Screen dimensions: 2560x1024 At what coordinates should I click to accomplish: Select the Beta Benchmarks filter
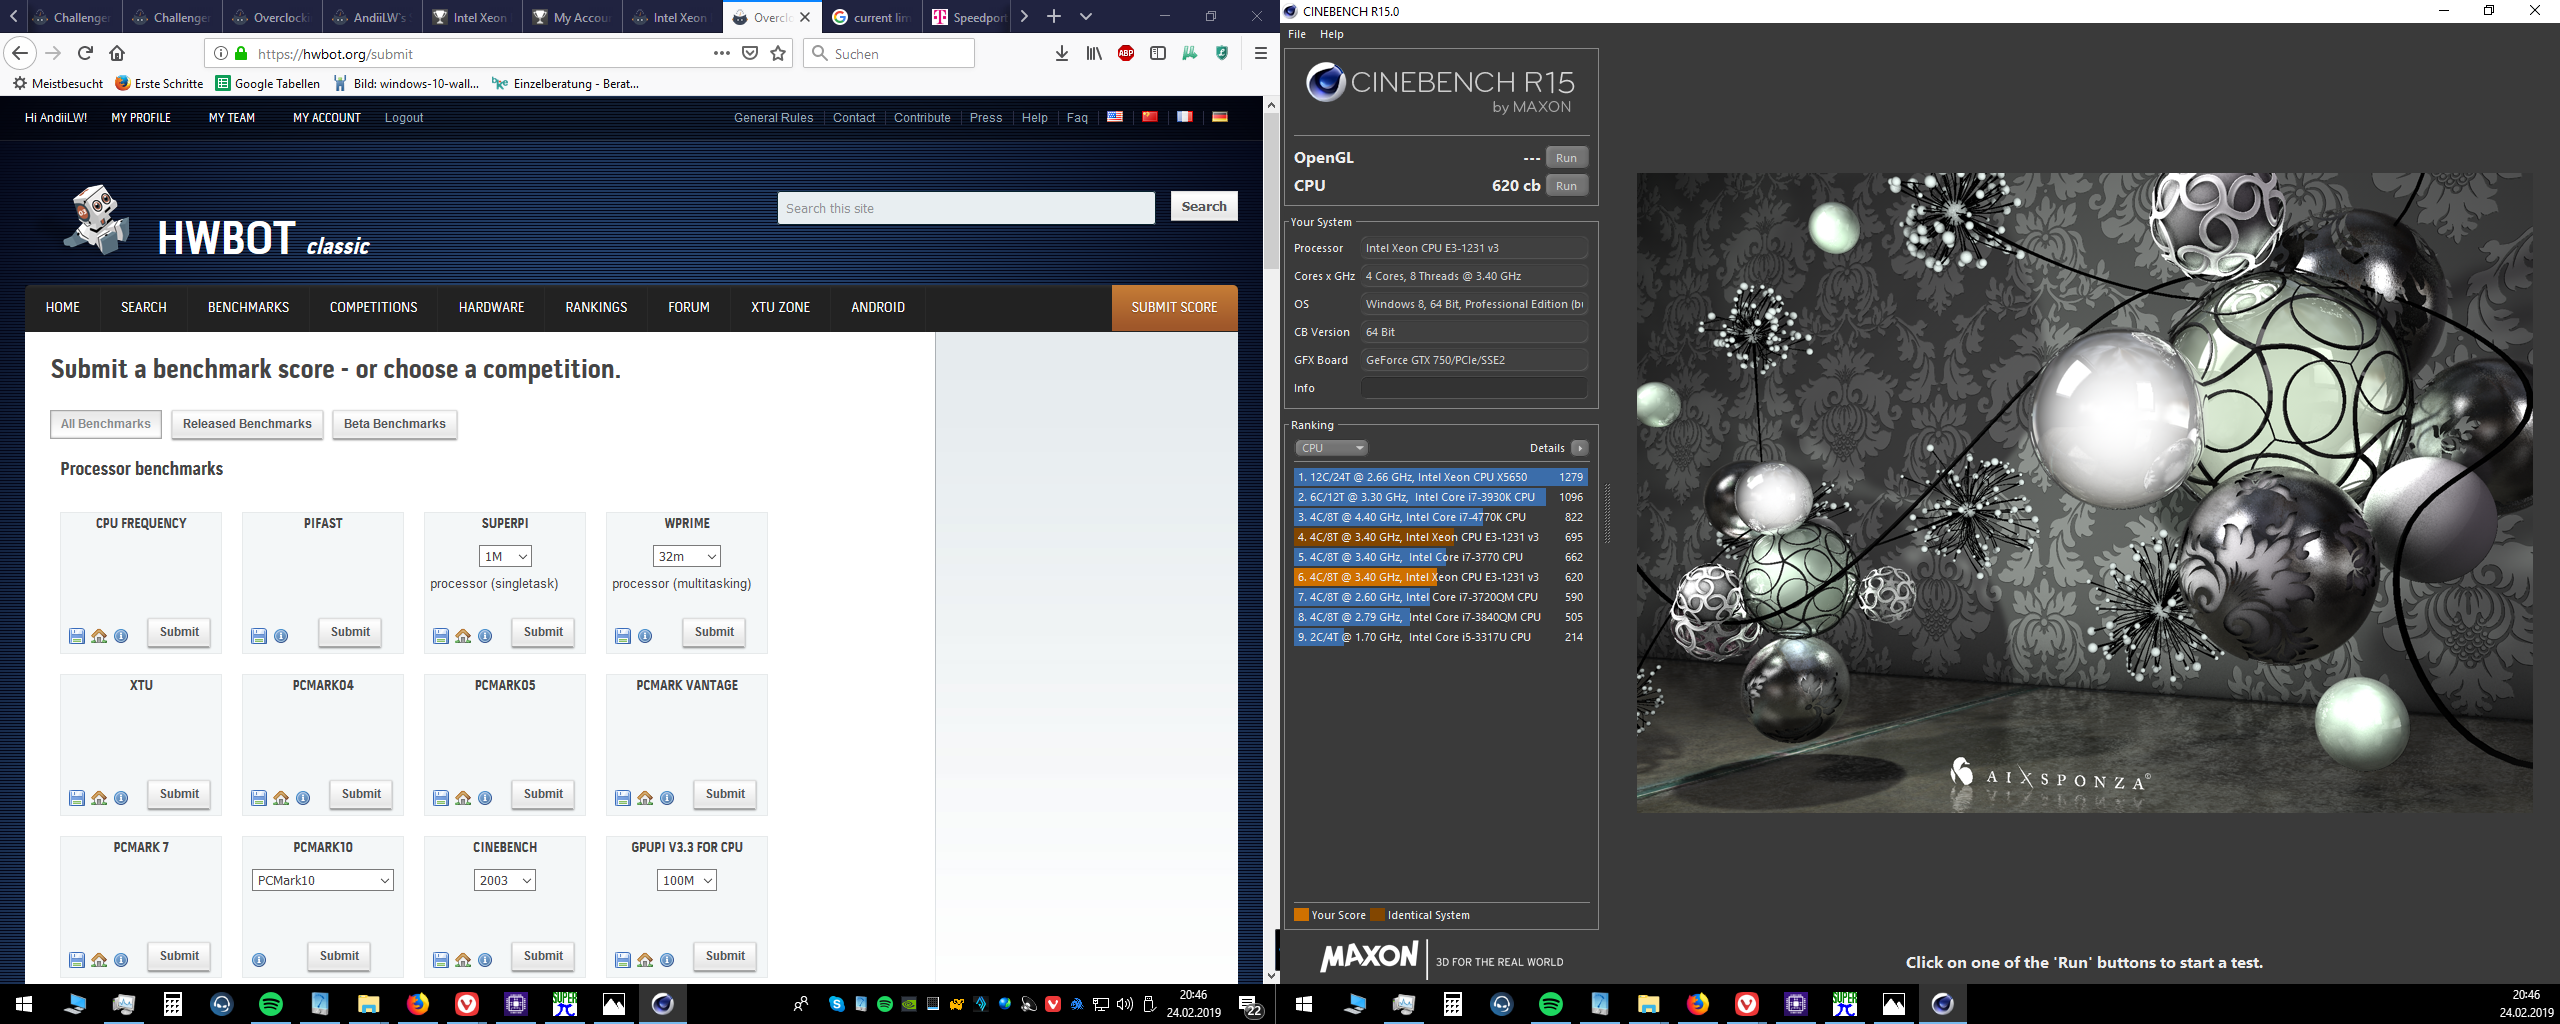[x=395, y=424]
